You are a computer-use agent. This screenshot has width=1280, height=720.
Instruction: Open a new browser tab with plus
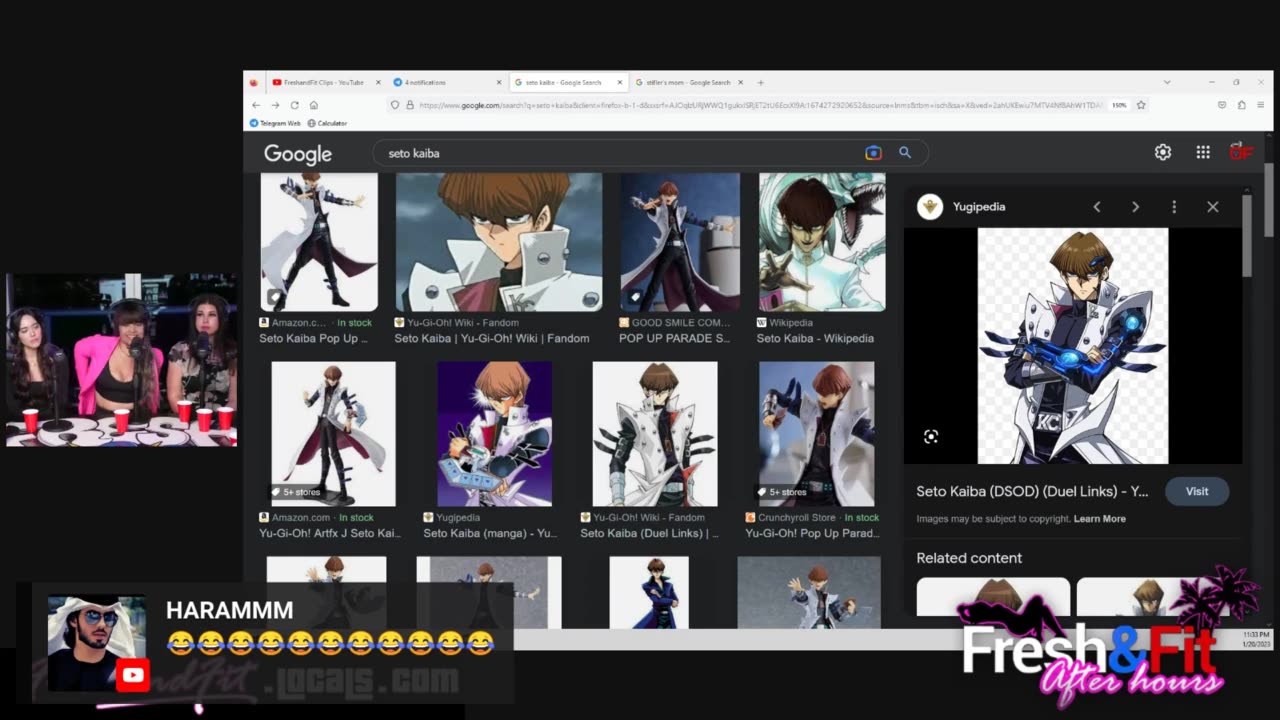click(x=760, y=82)
